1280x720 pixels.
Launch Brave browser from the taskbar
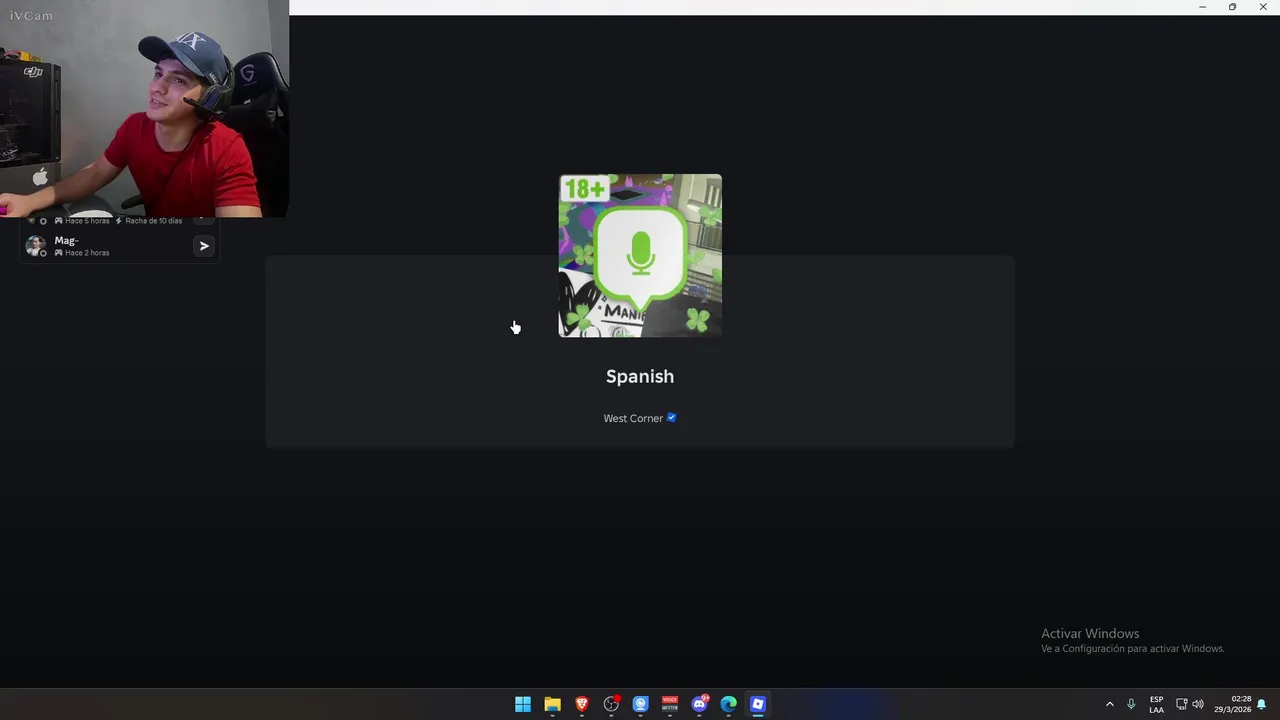tap(582, 704)
